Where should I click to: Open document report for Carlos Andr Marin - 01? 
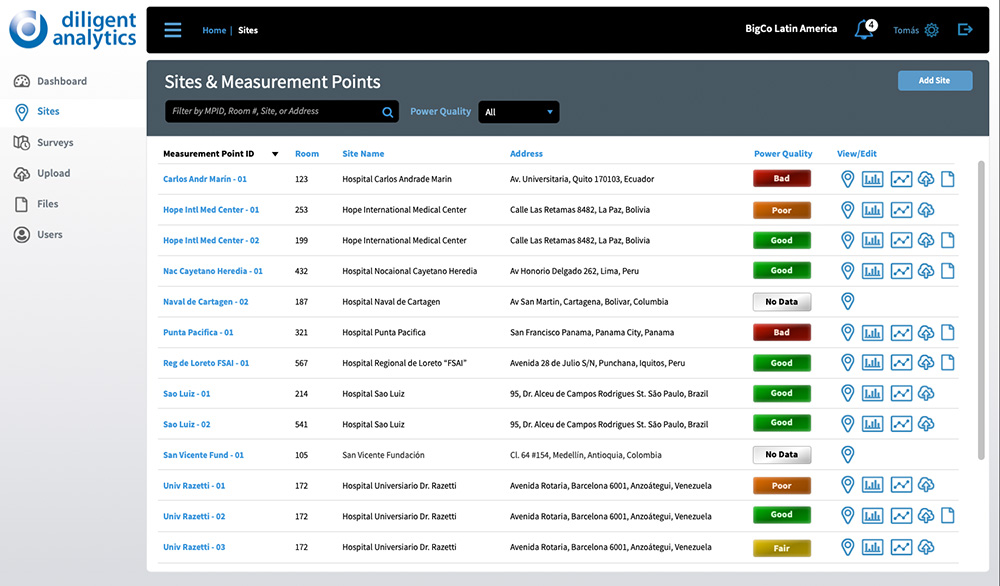point(948,179)
